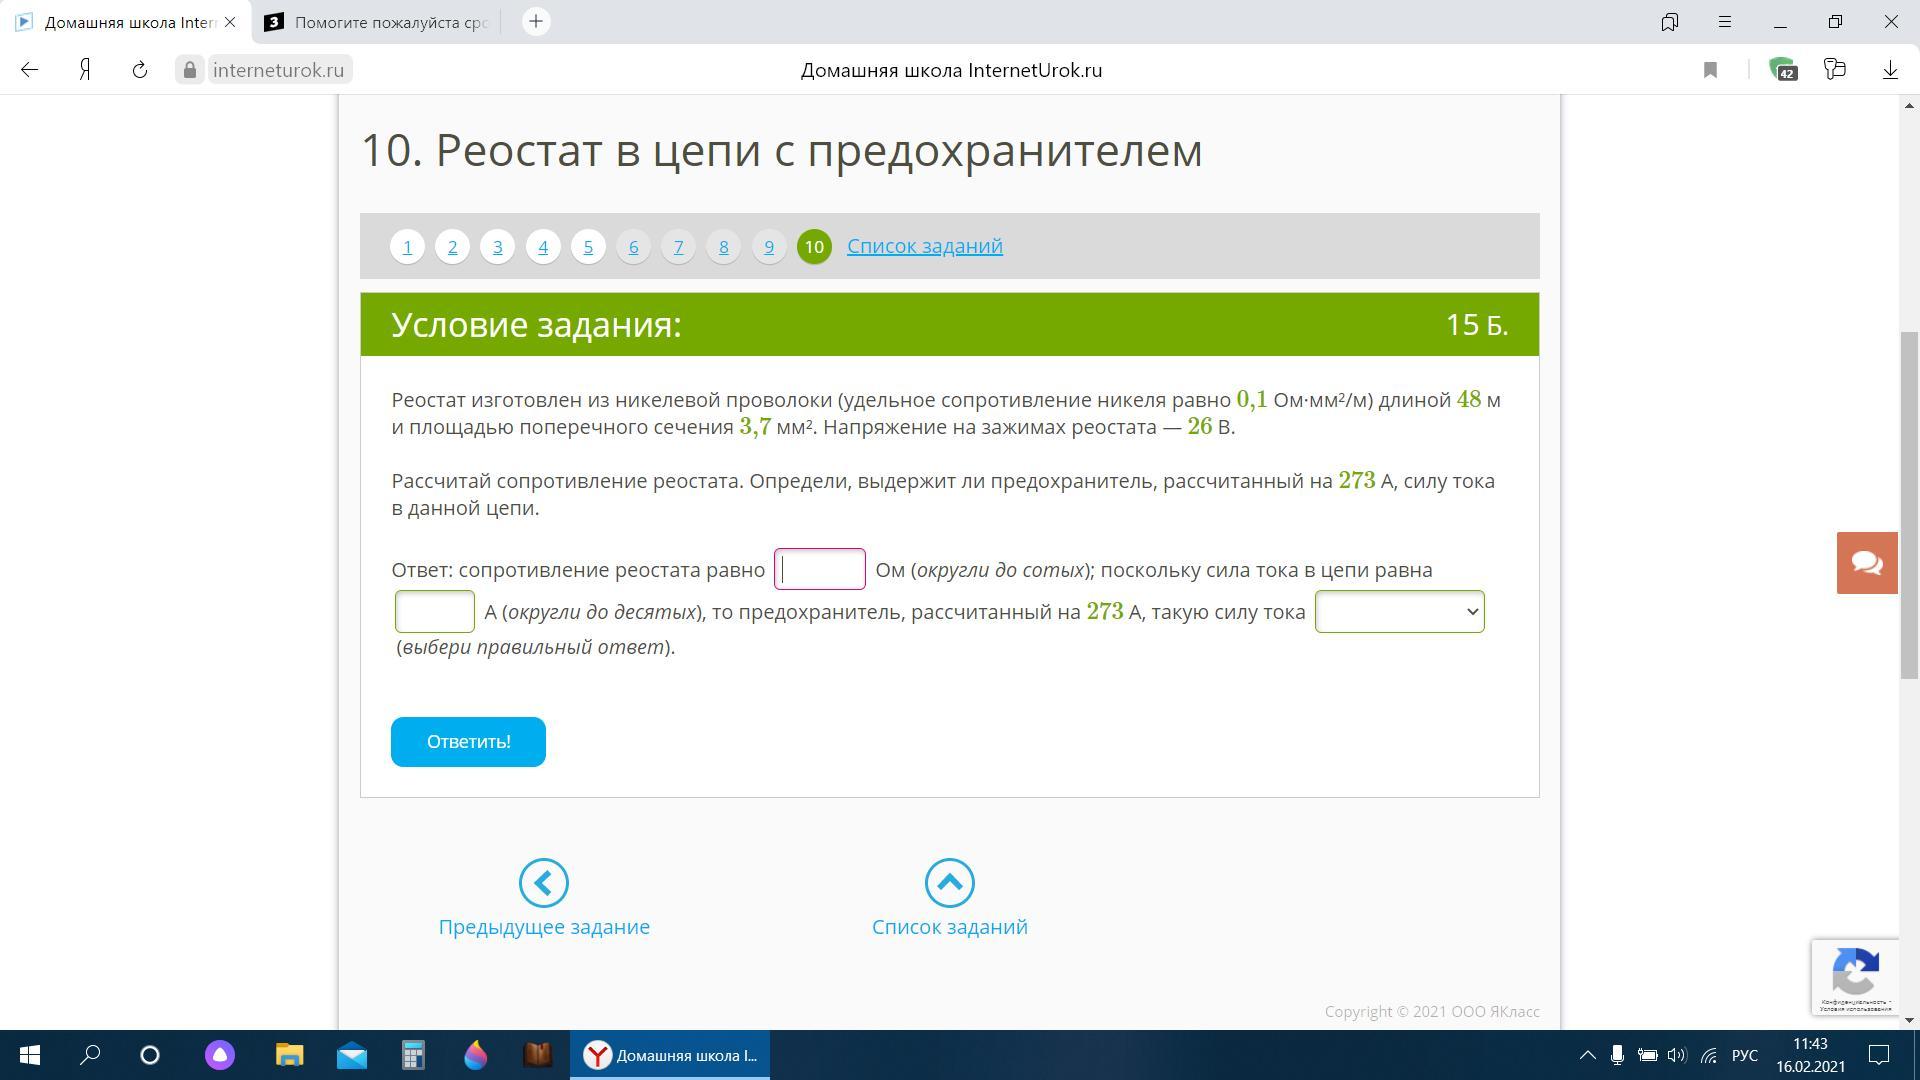Switch to the Помогите пожалуйста tab
The image size is (1920, 1080).
[378, 22]
